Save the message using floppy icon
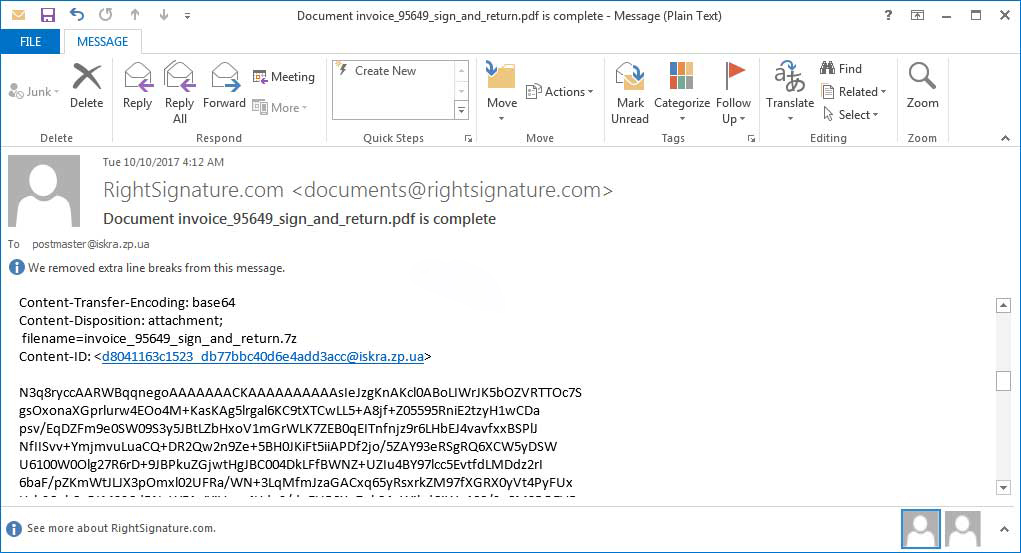The height and width of the screenshot is (553, 1021). 48,15
